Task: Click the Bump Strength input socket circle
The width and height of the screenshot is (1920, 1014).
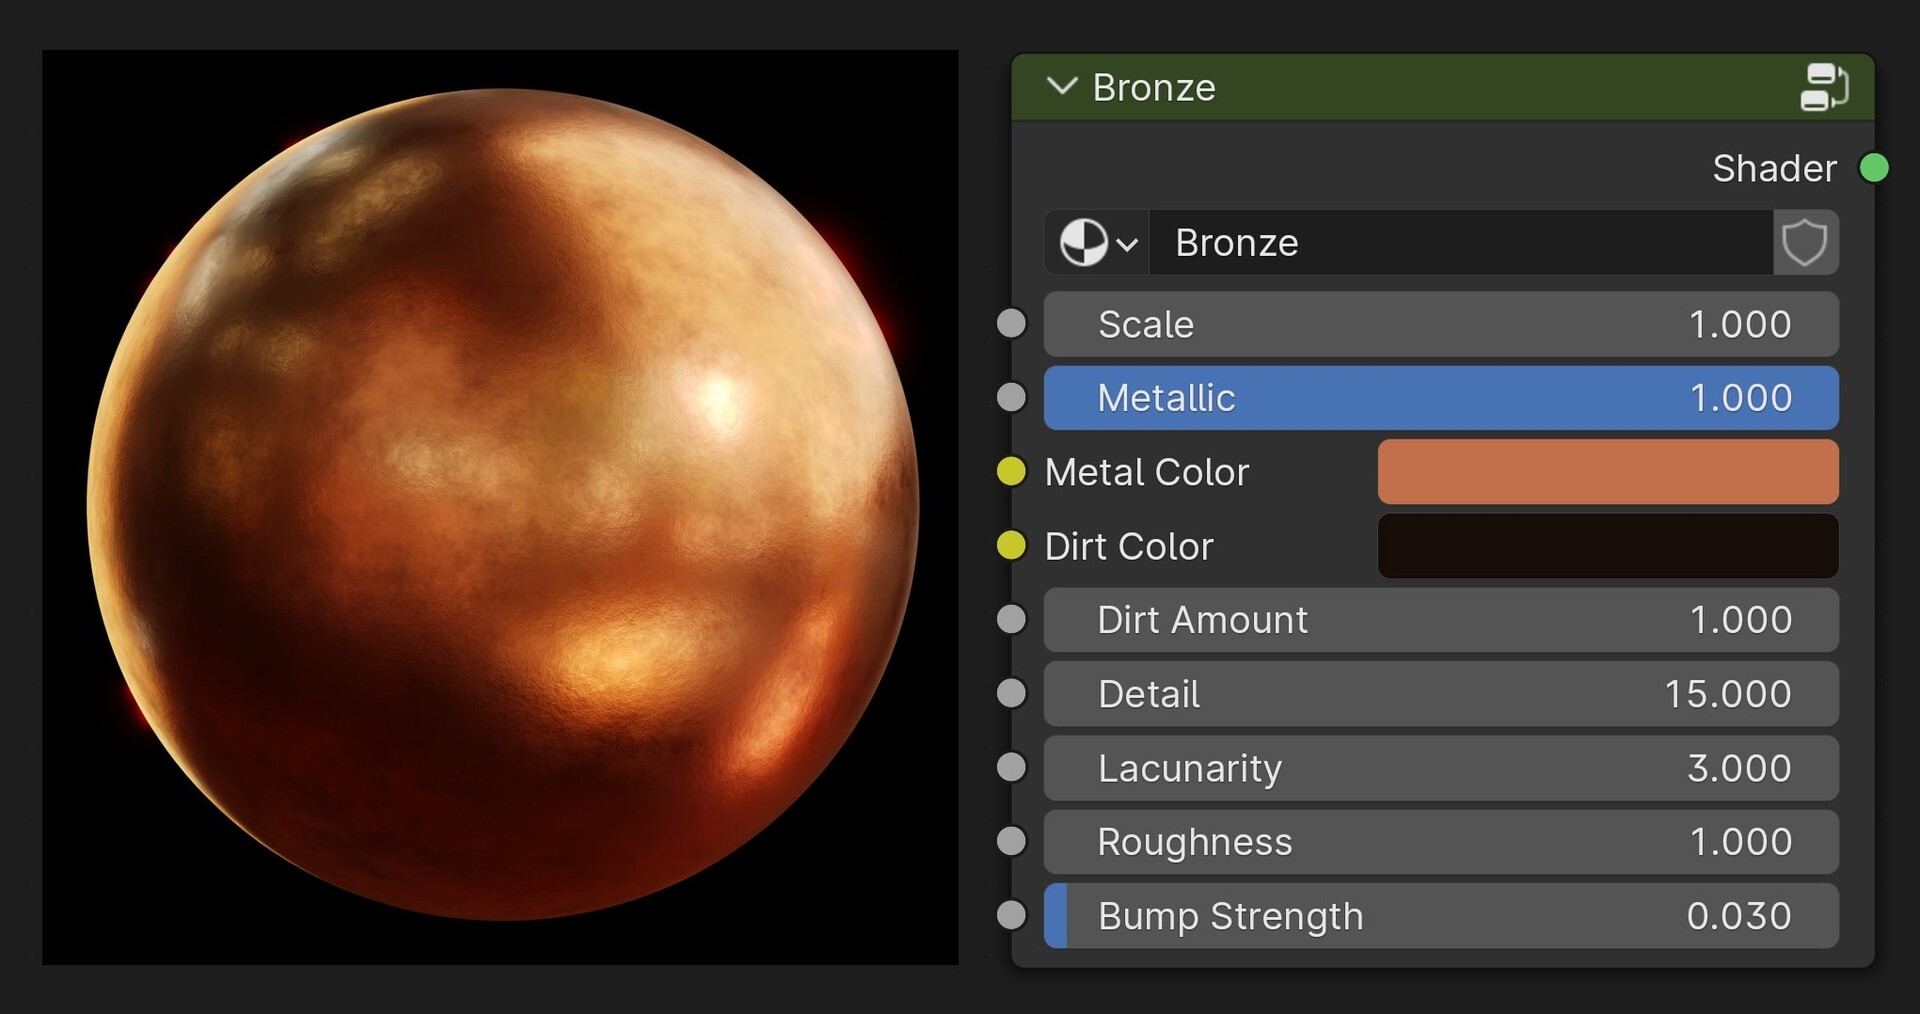Action: tap(1011, 914)
